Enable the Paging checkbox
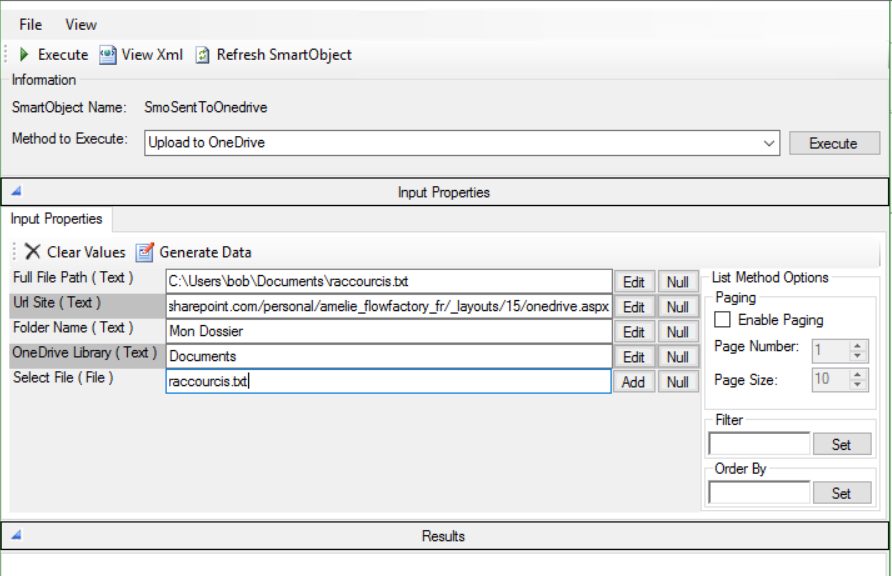The height and width of the screenshot is (576, 892). coord(722,320)
